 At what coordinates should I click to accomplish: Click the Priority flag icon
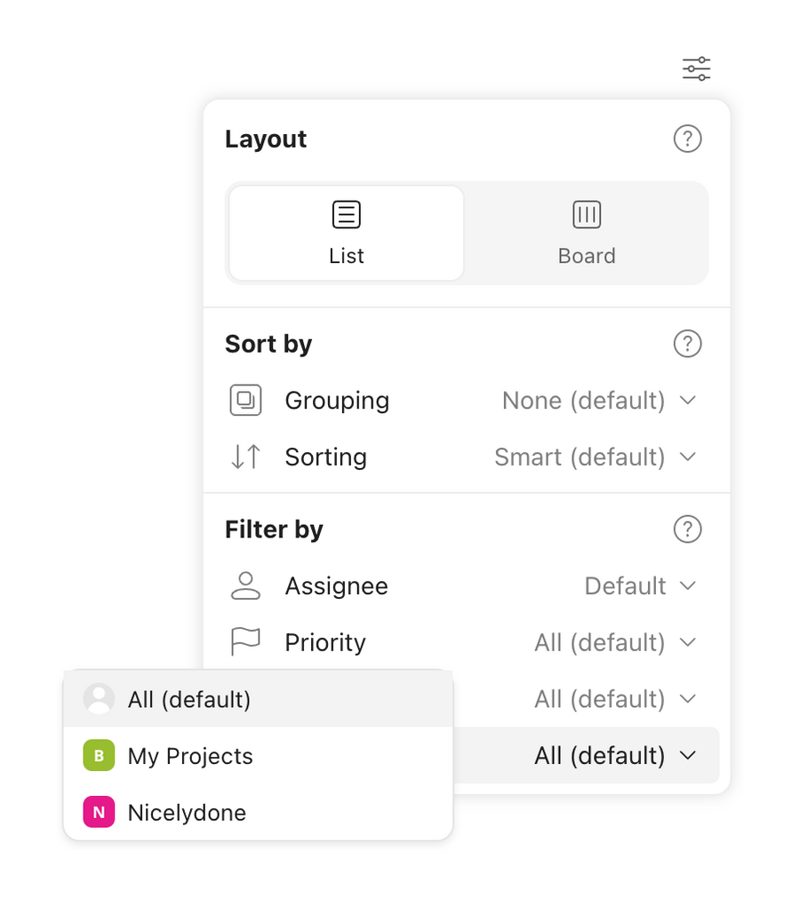pyautogui.click(x=245, y=643)
